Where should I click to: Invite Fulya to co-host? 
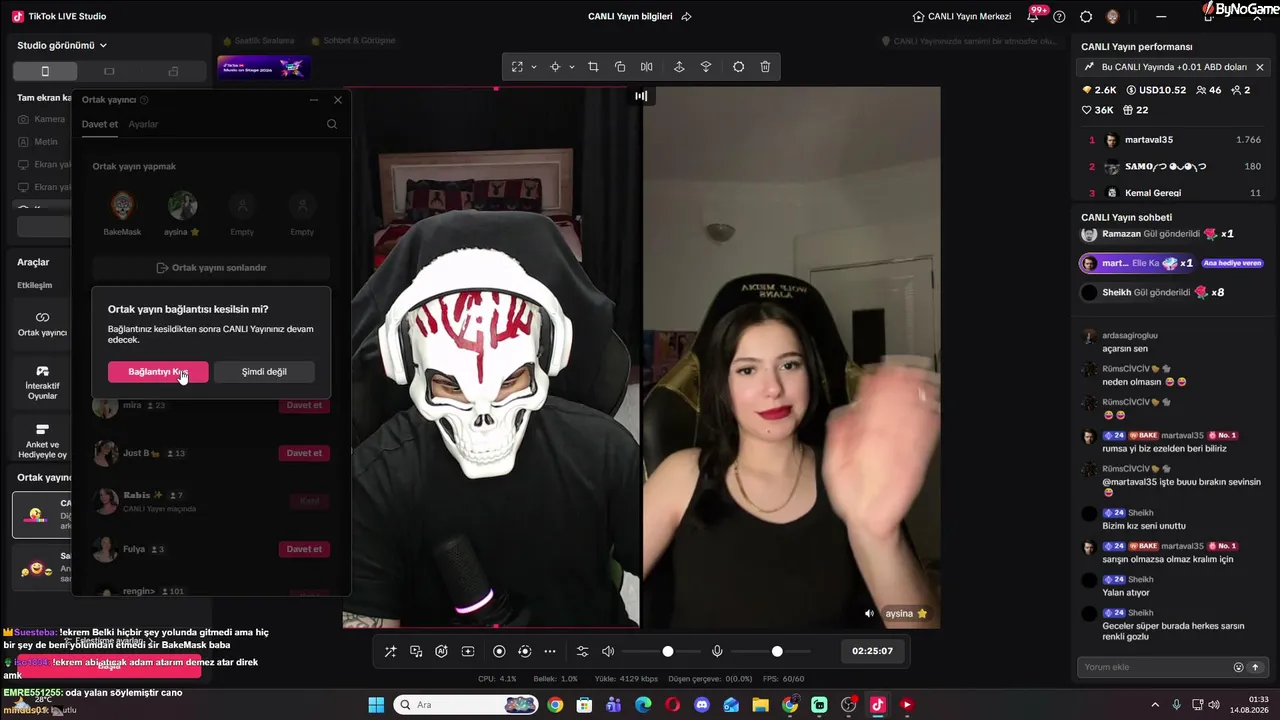tap(304, 549)
